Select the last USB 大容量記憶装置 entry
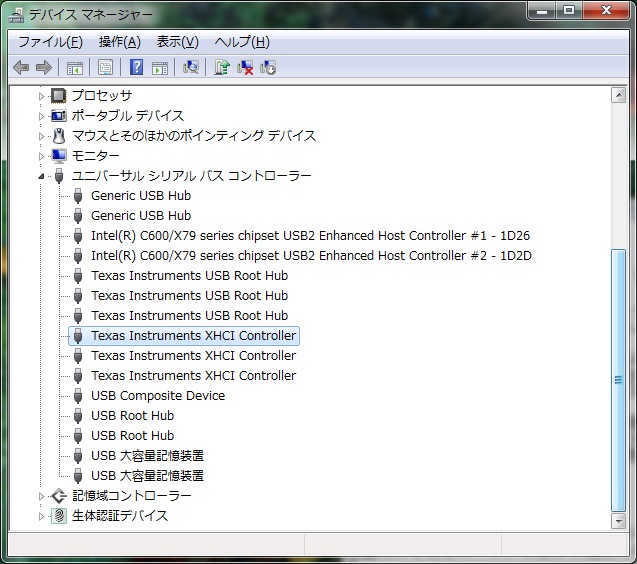This screenshot has height=564, width=637. [147, 476]
